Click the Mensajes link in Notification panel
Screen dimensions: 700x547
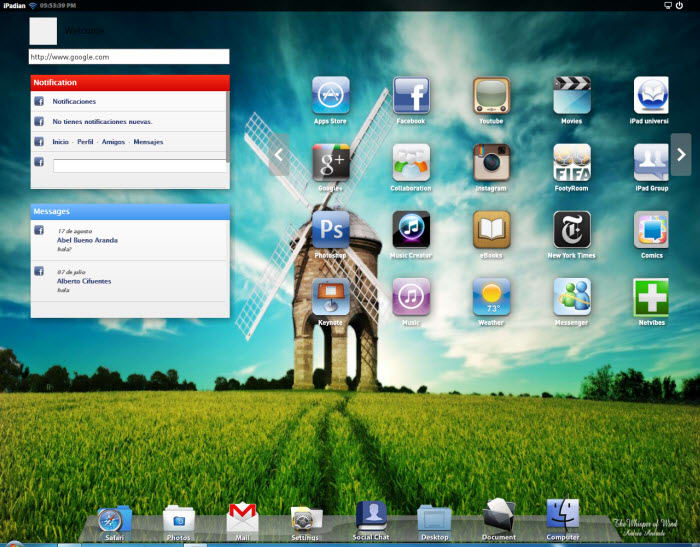click(x=148, y=142)
